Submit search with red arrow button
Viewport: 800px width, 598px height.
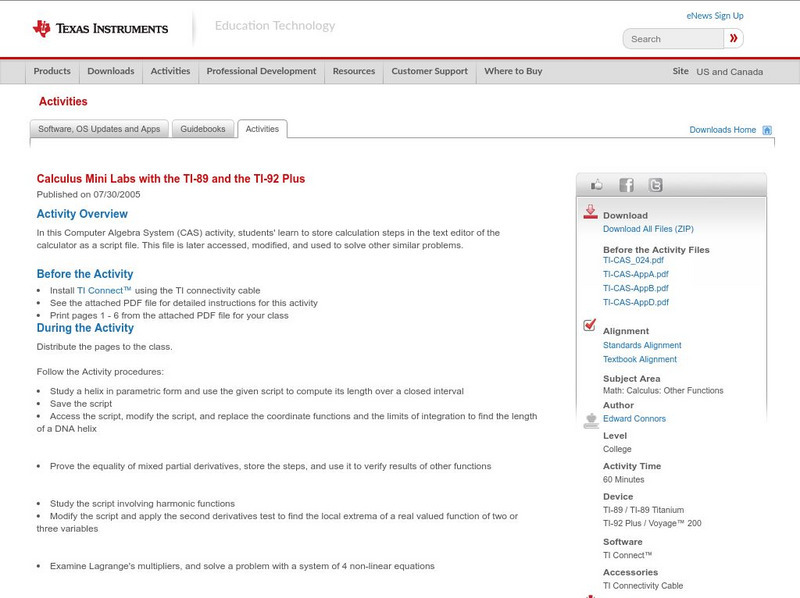[734, 38]
